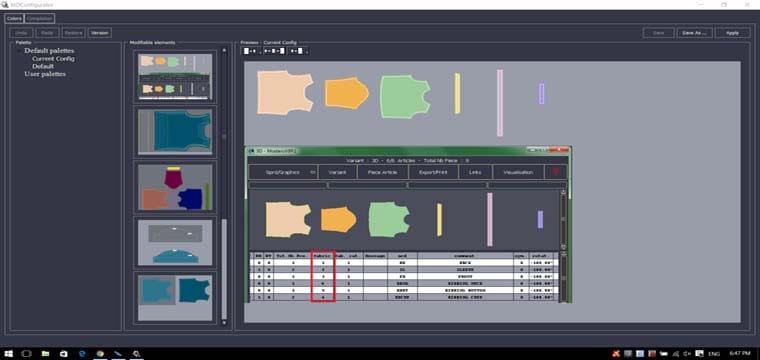The height and width of the screenshot is (360, 760).
Task: Select the pattern pieces window thumbnail
Action: pyautogui.click(x=175, y=77)
